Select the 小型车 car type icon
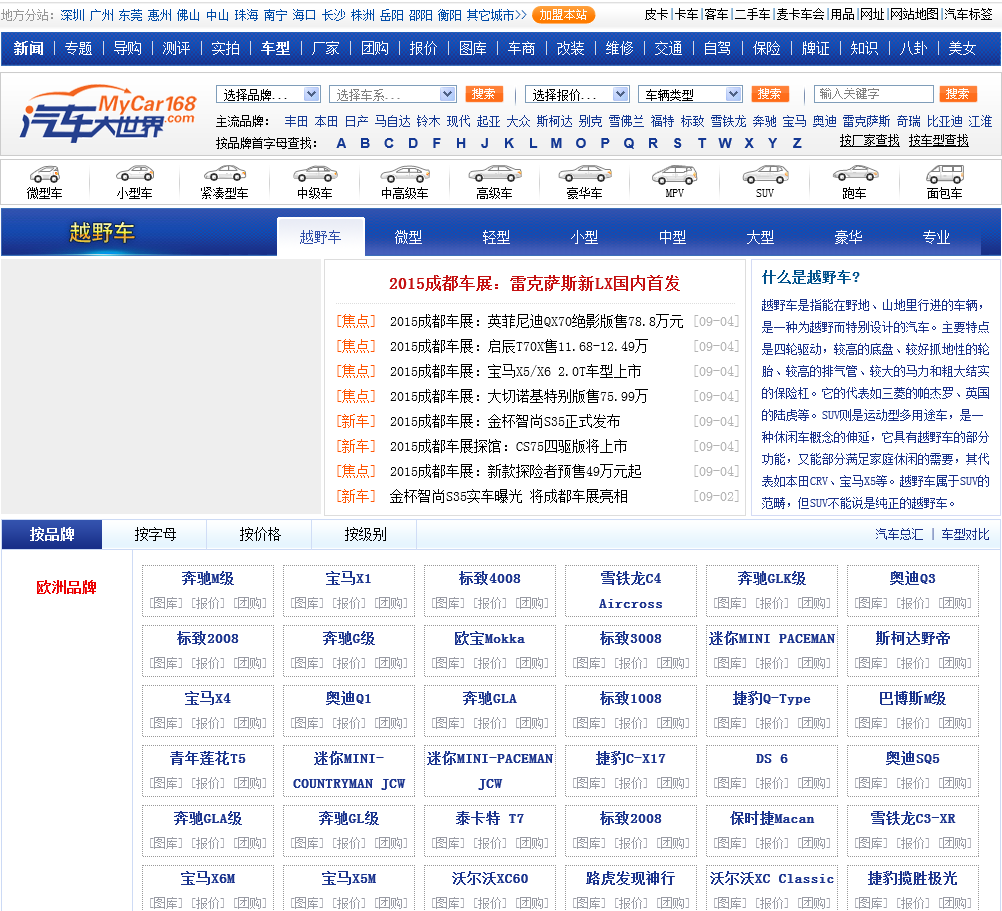The width and height of the screenshot is (1002, 911). click(x=135, y=174)
